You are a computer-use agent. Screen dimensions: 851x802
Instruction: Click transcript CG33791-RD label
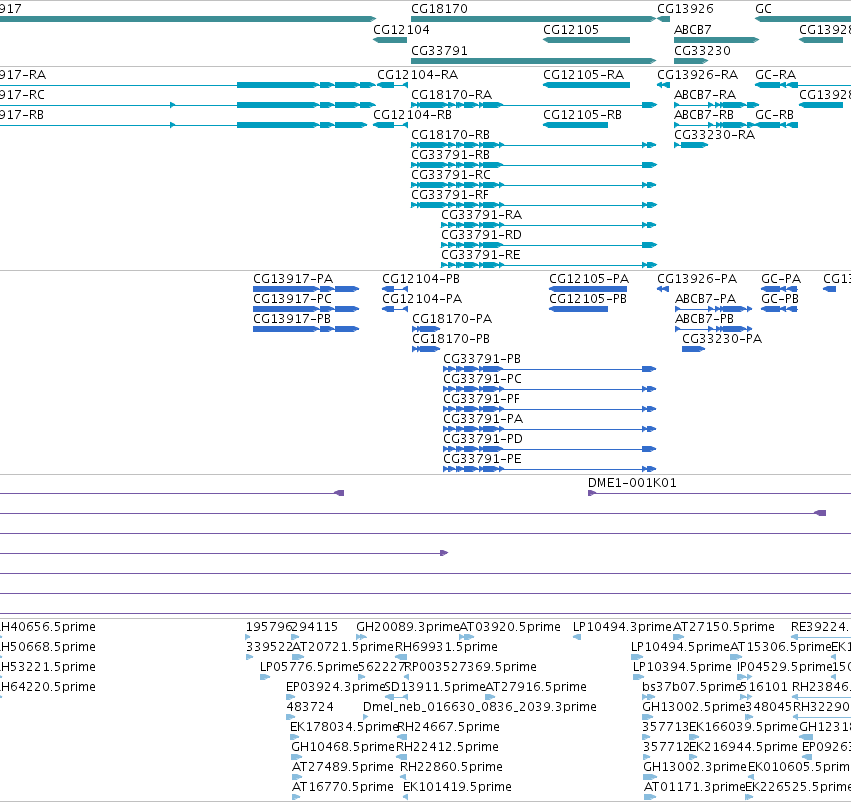coord(481,235)
